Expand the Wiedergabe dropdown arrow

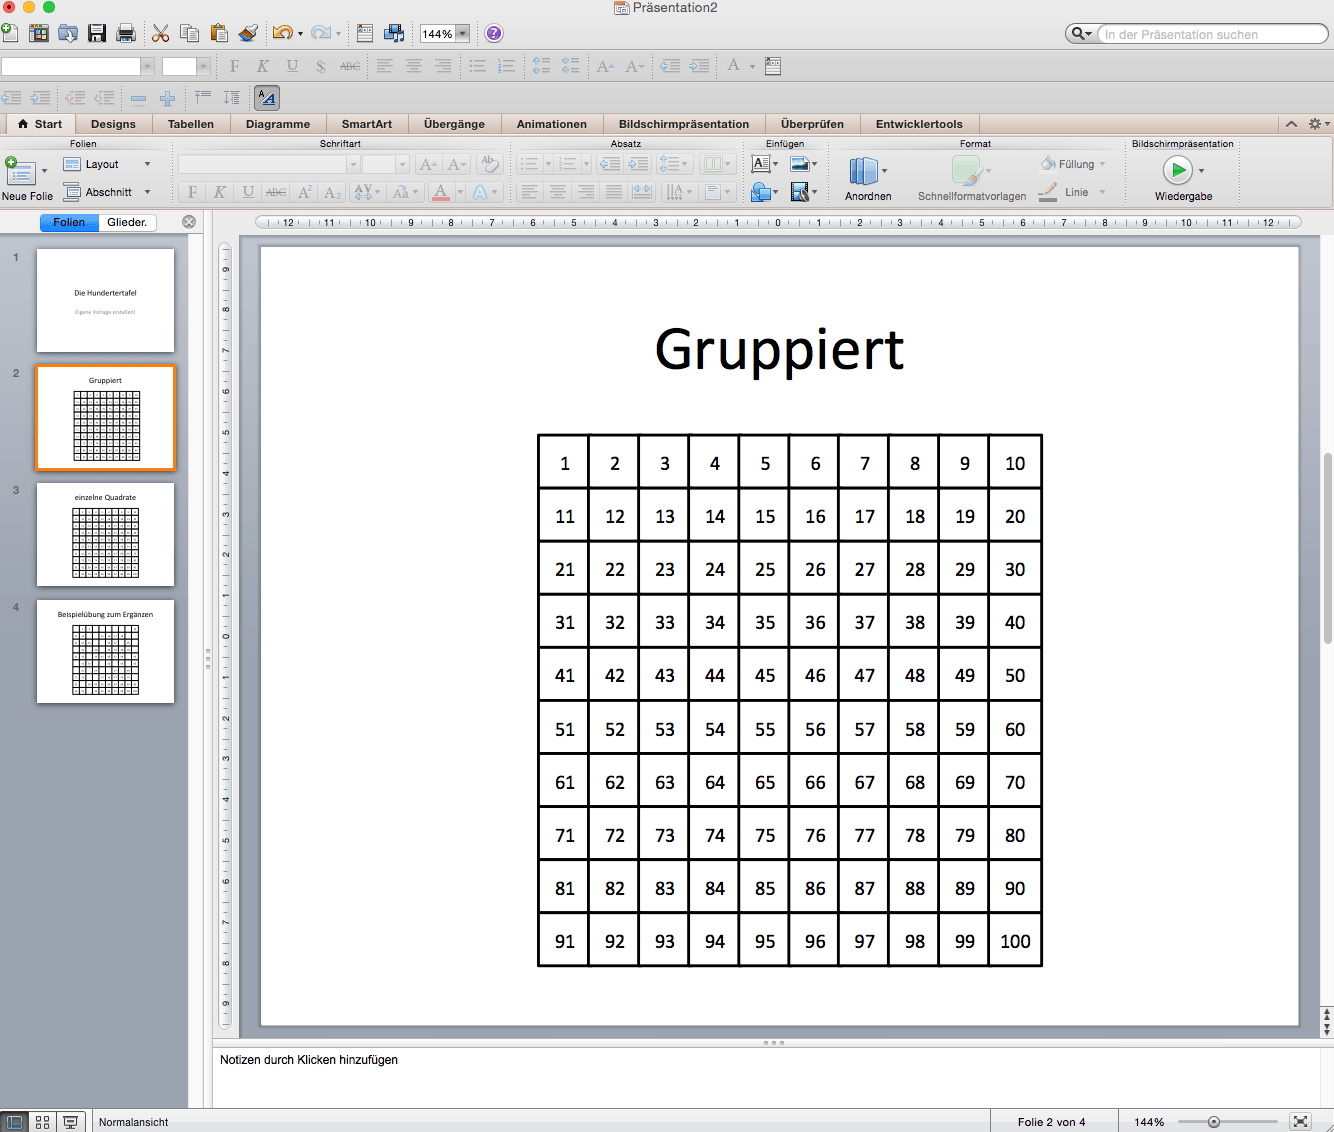coord(1201,171)
